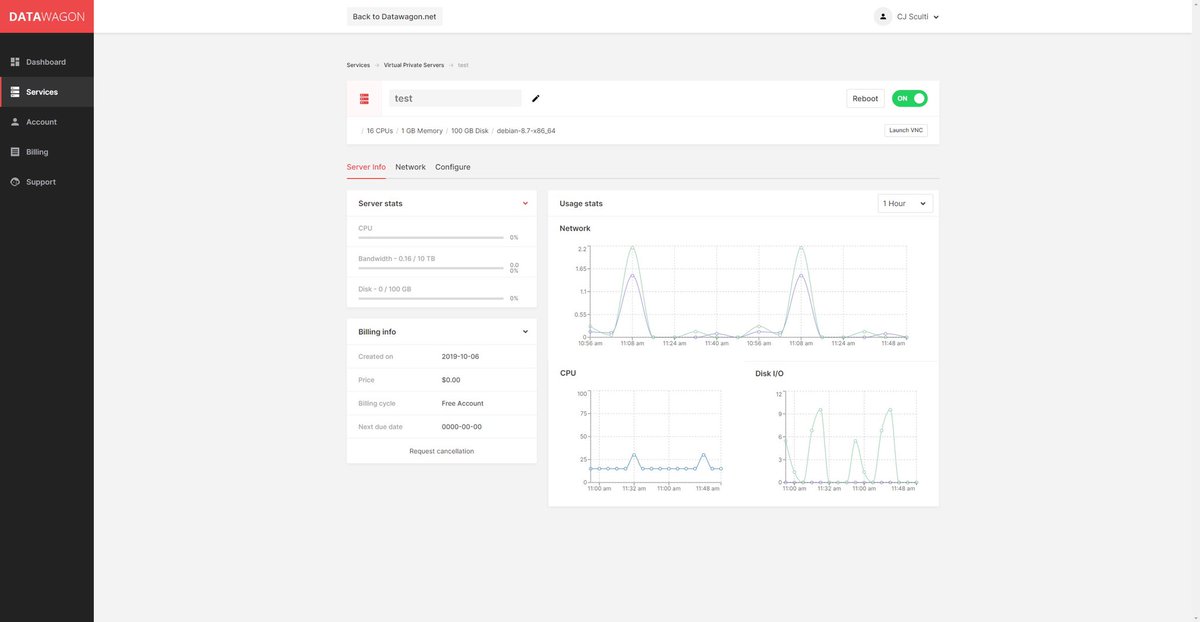This screenshot has height=622, width=1200.
Task: Click the CPU usage progress bar
Action: pos(431,238)
